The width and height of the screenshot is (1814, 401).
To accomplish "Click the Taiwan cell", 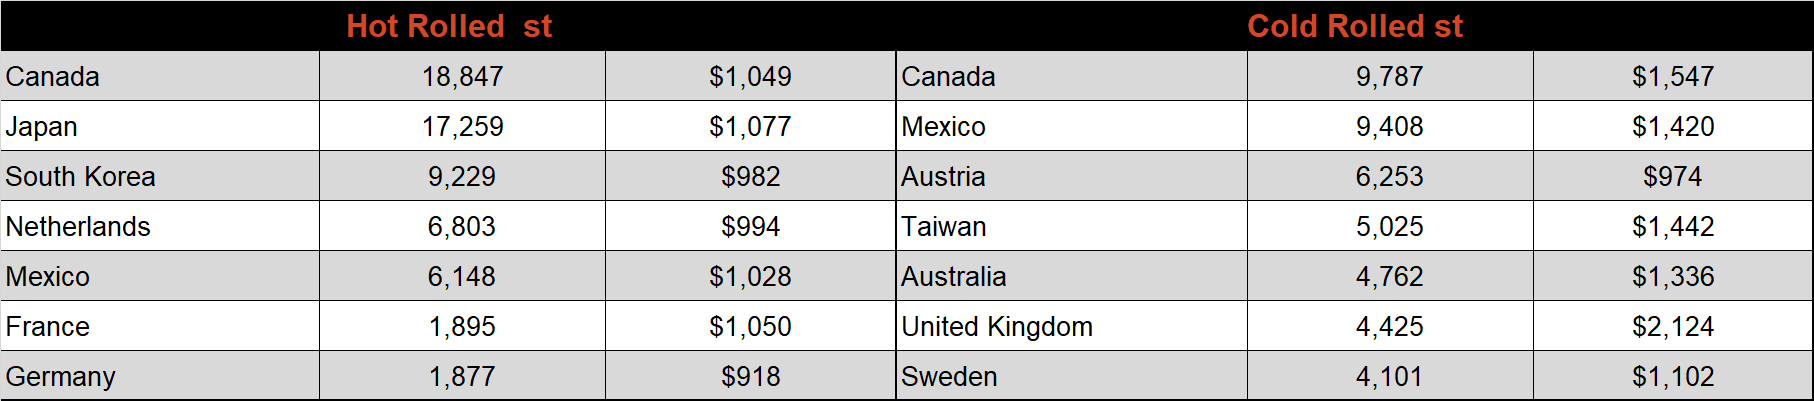I will tap(1072, 226).
